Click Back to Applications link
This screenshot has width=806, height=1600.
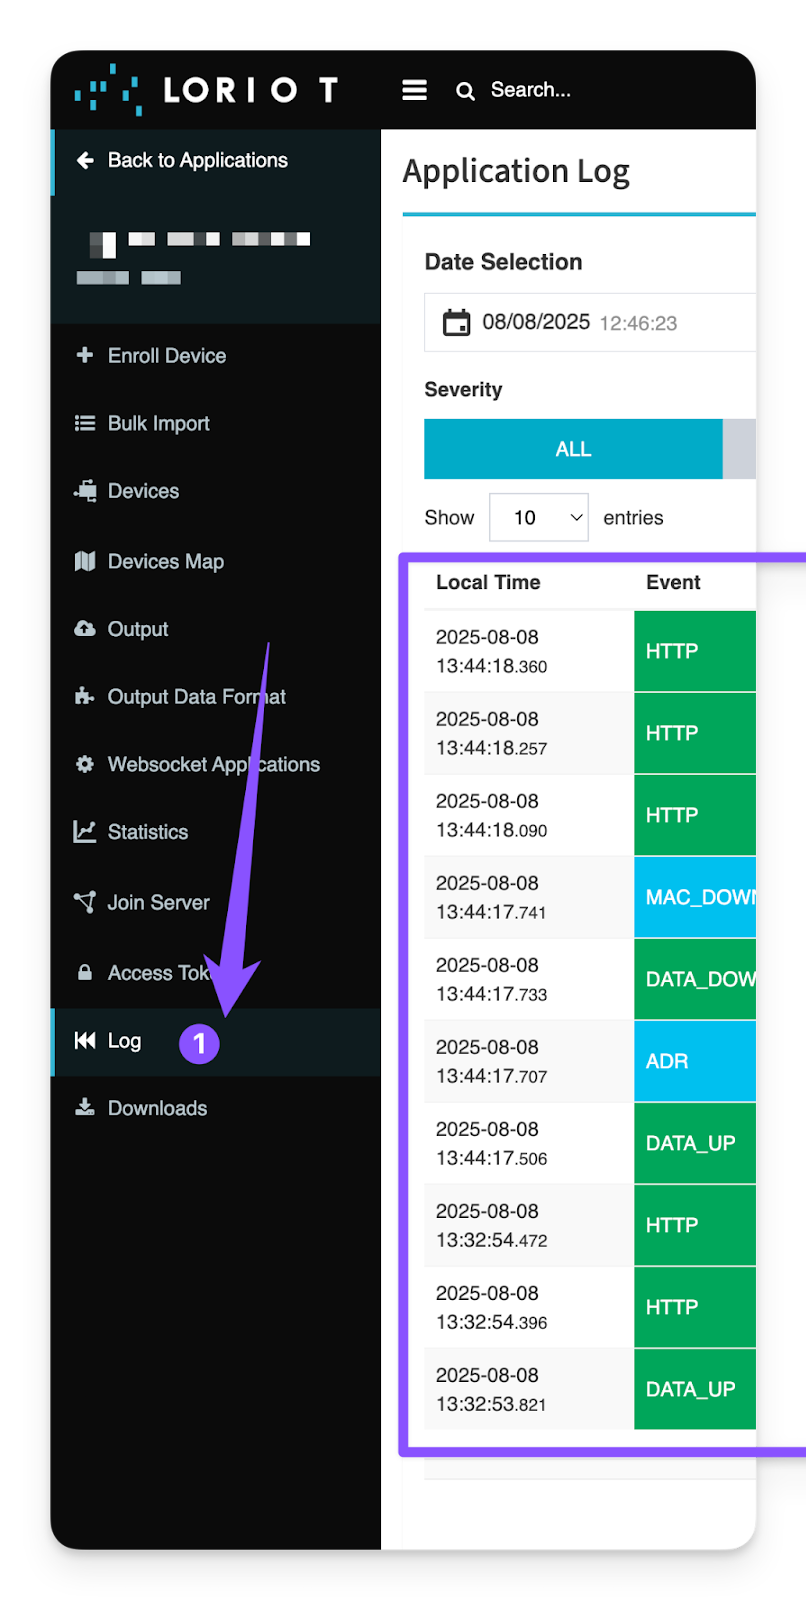click(x=197, y=161)
